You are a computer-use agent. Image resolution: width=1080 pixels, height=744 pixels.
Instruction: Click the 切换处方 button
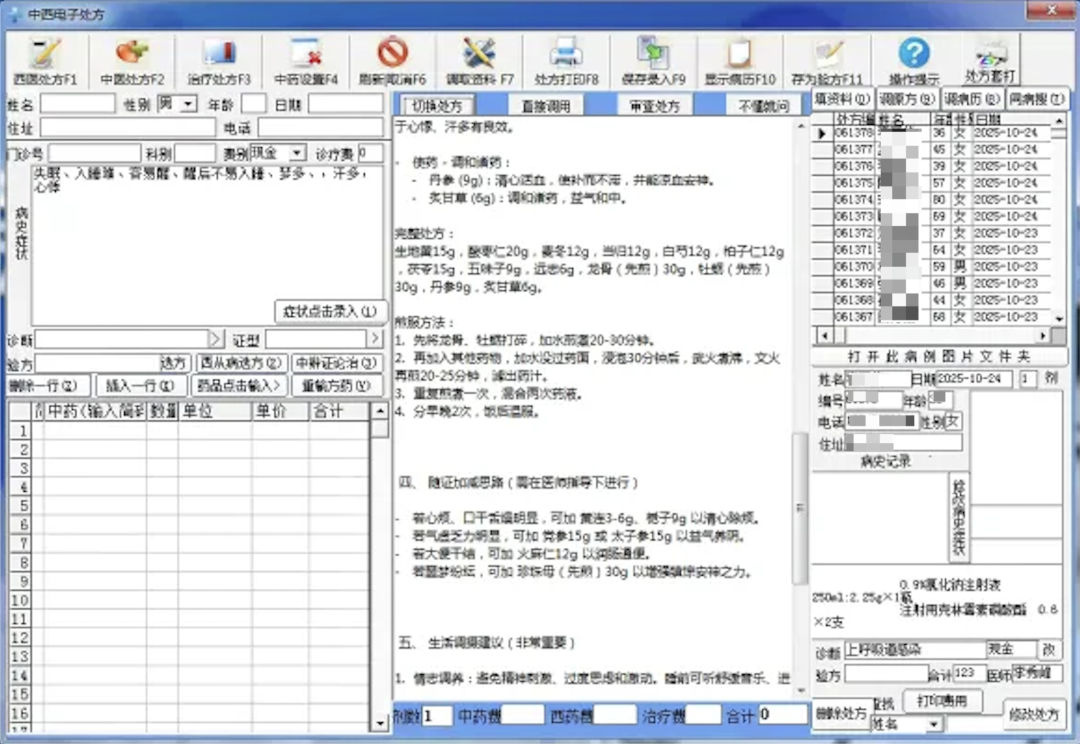(437, 106)
